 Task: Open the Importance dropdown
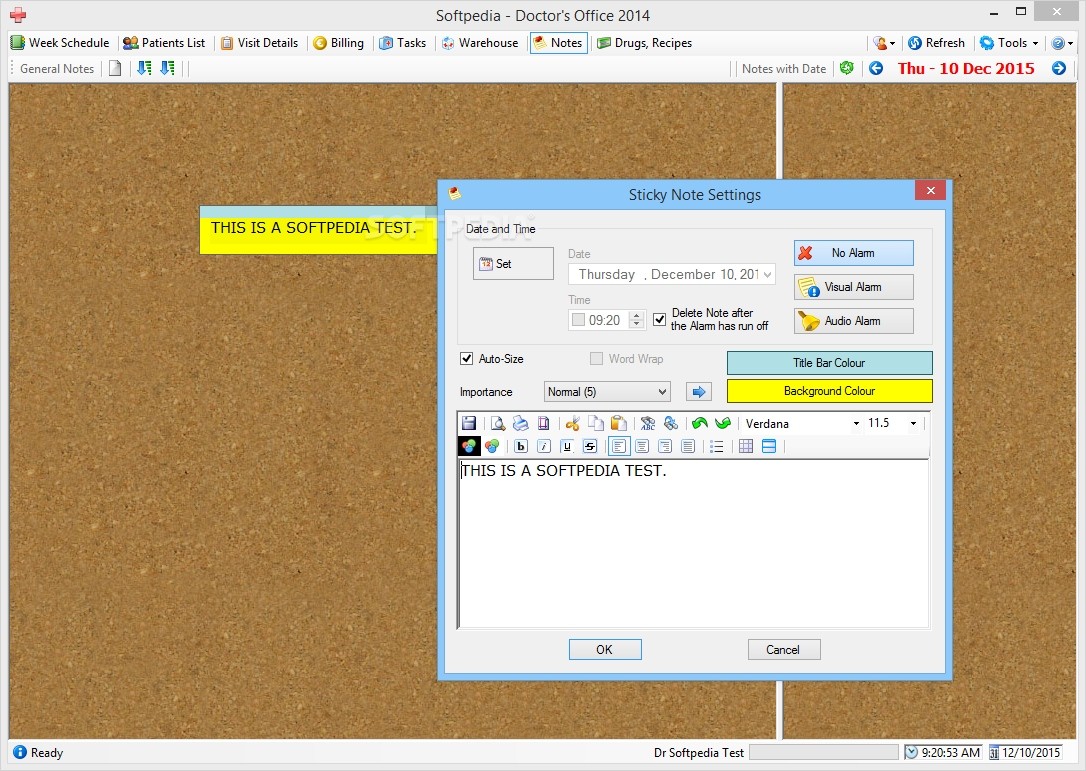click(662, 391)
